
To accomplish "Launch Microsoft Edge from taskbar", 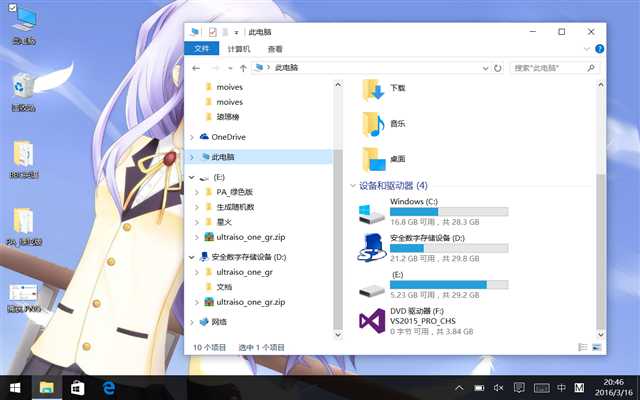I will click(109, 387).
